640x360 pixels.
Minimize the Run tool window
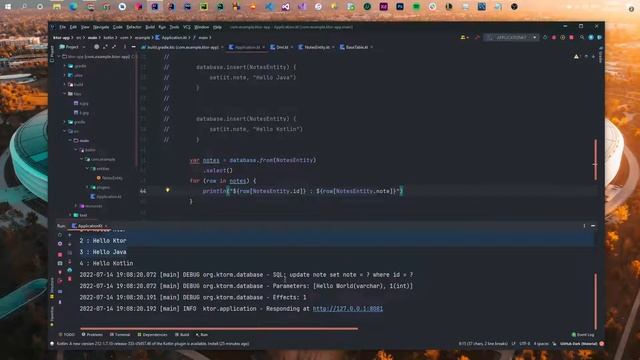(x=593, y=226)
